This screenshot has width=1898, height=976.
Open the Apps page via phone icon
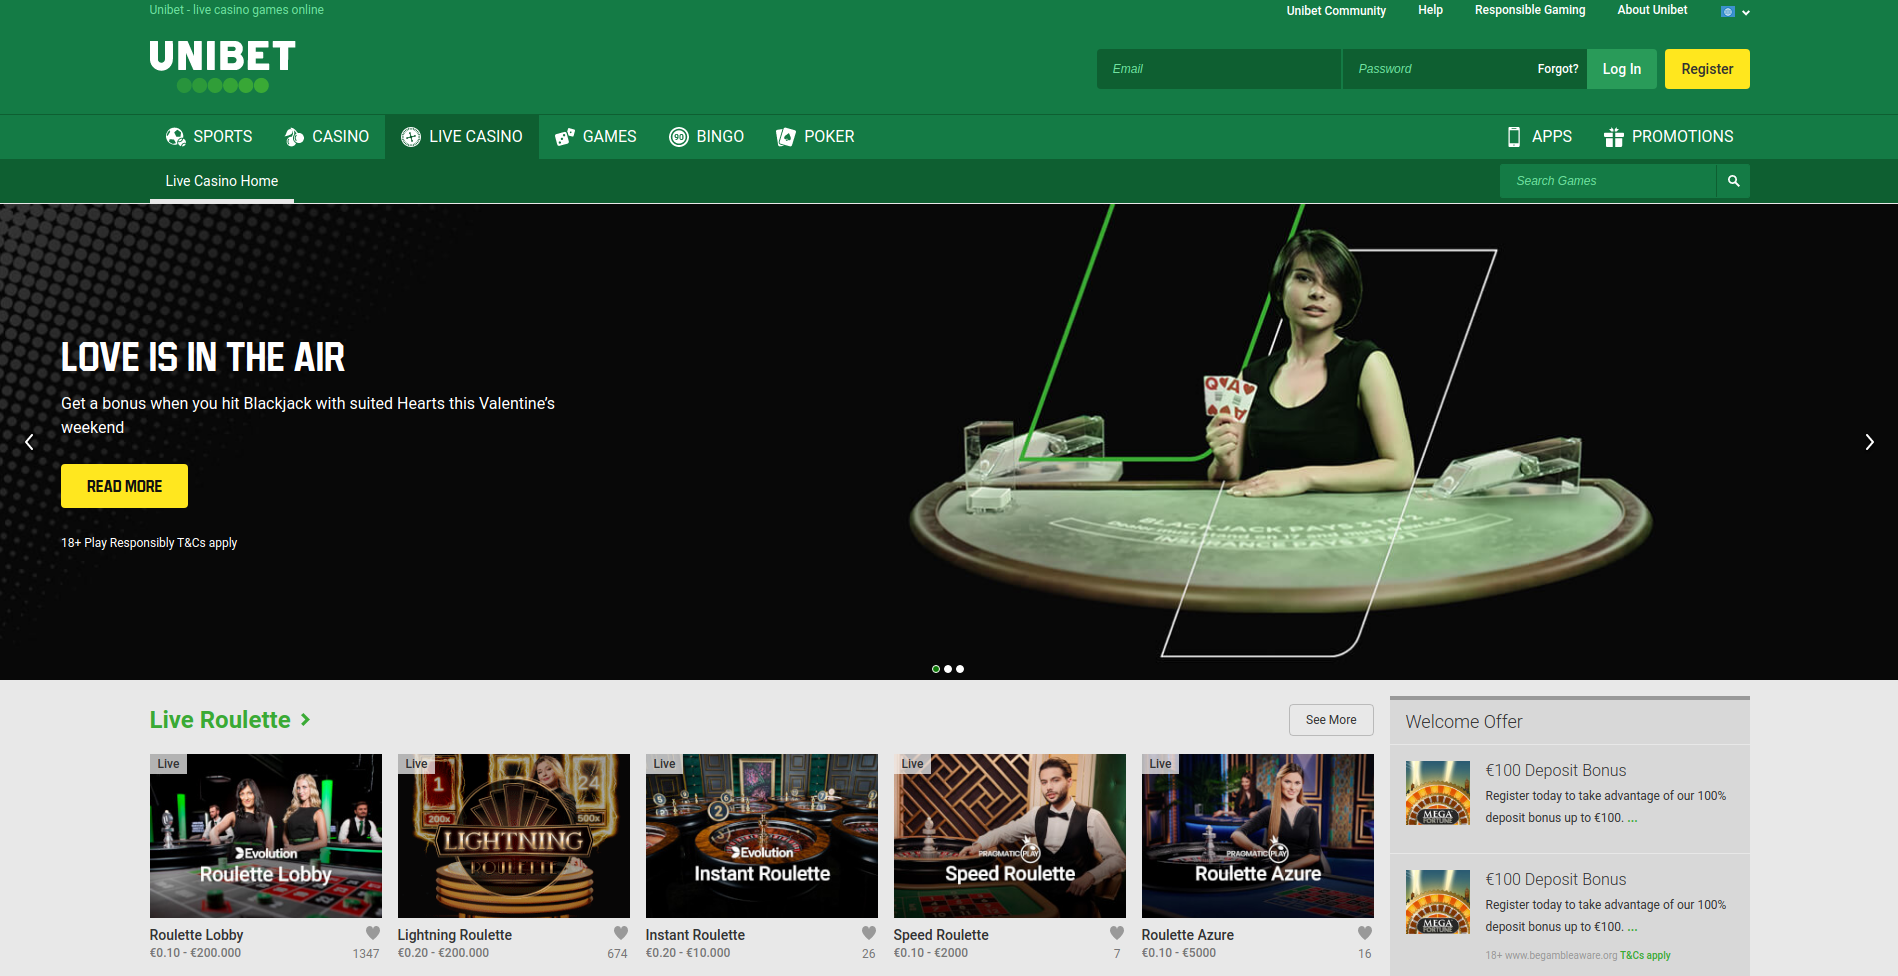[x=1513, y=137]
